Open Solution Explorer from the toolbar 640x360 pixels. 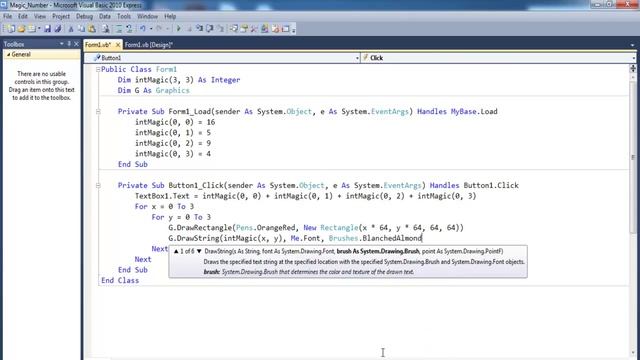pyautogui.click(x=234, y=29)
